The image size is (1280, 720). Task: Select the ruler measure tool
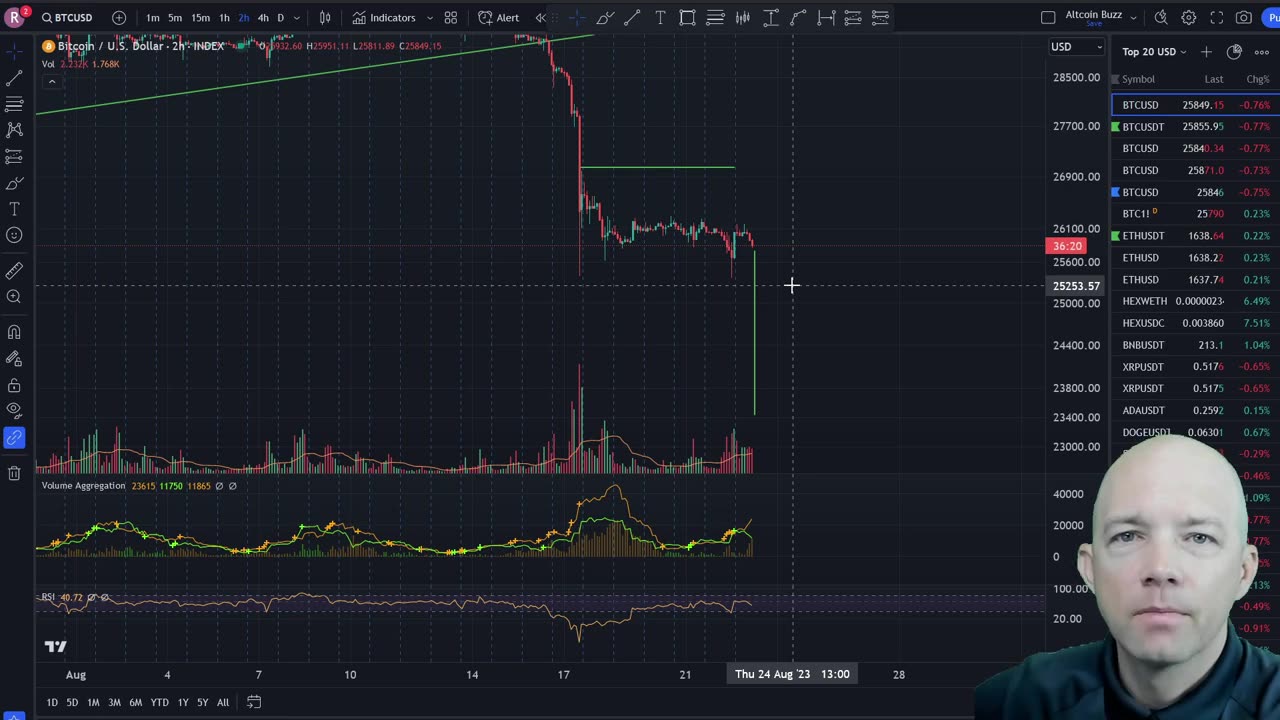click(x=14, y=270)
